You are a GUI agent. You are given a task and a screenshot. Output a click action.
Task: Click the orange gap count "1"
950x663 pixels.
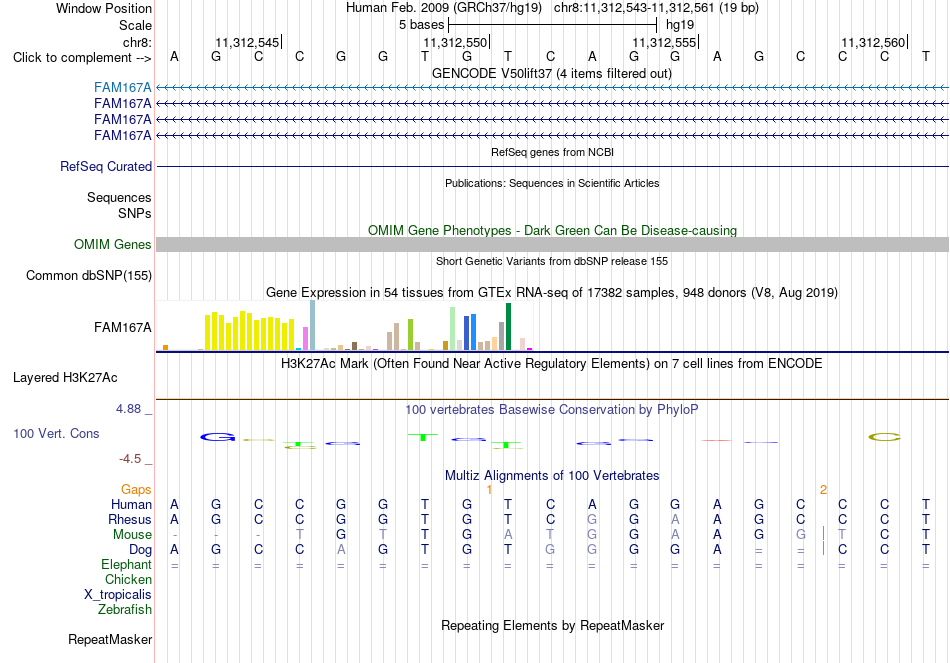[x=490, y=489]
